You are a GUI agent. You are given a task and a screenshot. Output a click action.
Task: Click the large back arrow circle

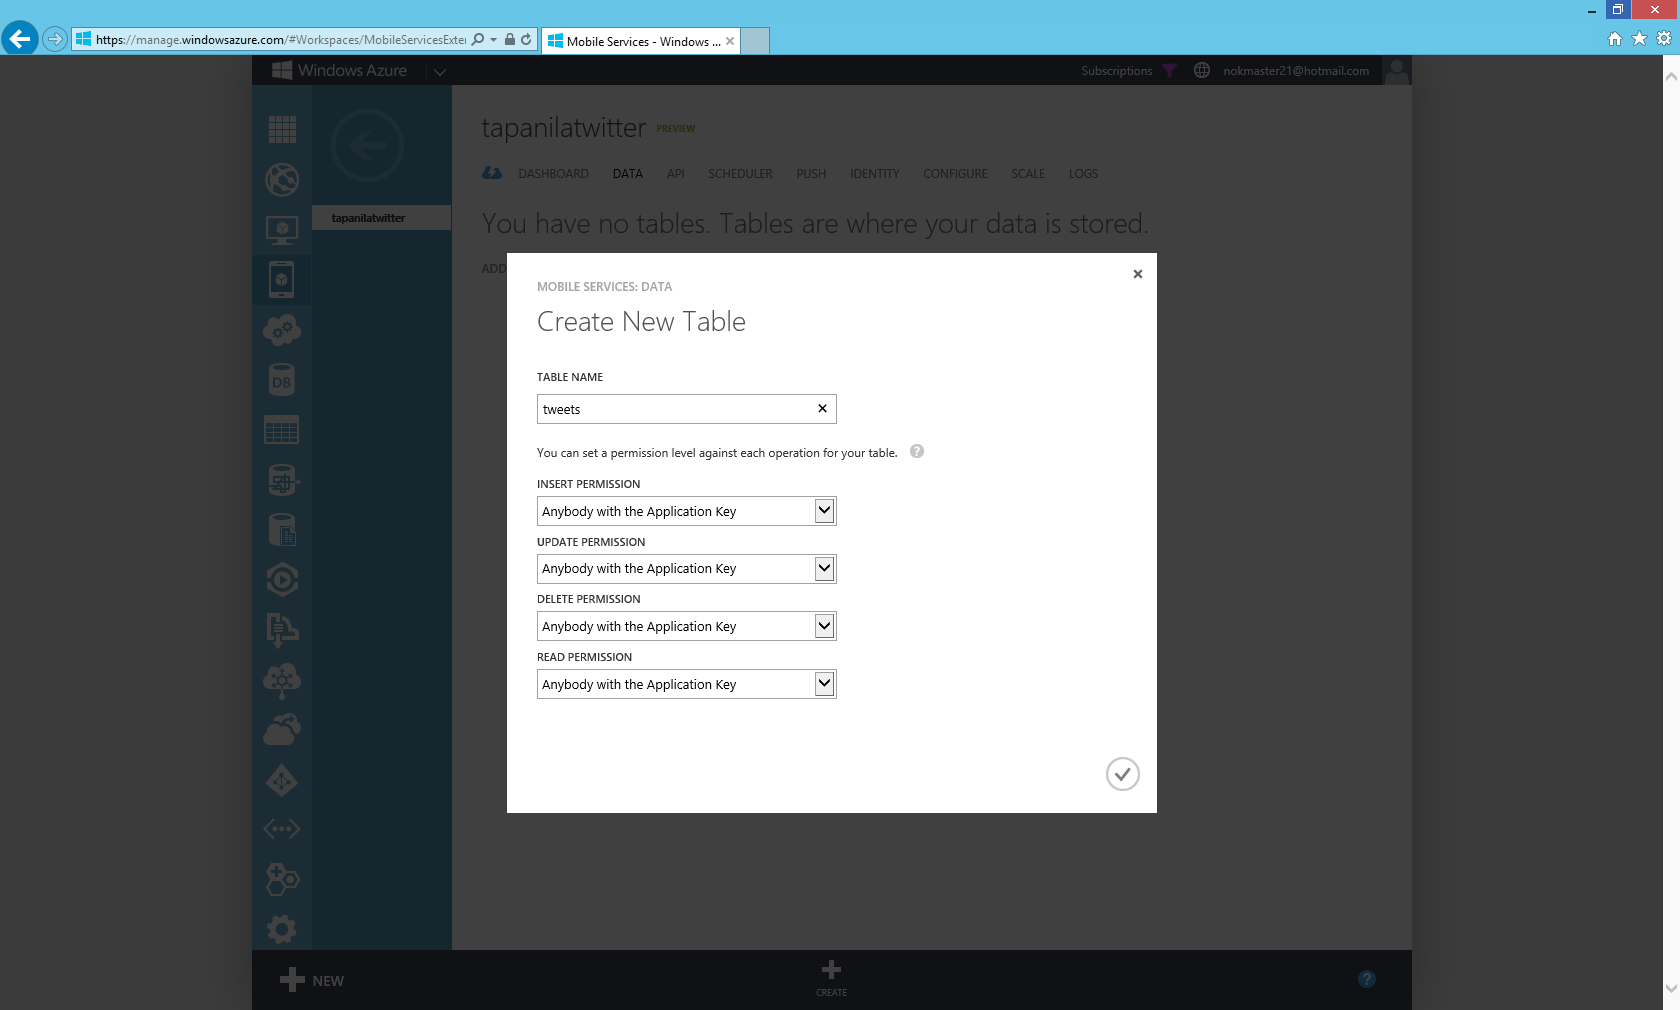367,146
